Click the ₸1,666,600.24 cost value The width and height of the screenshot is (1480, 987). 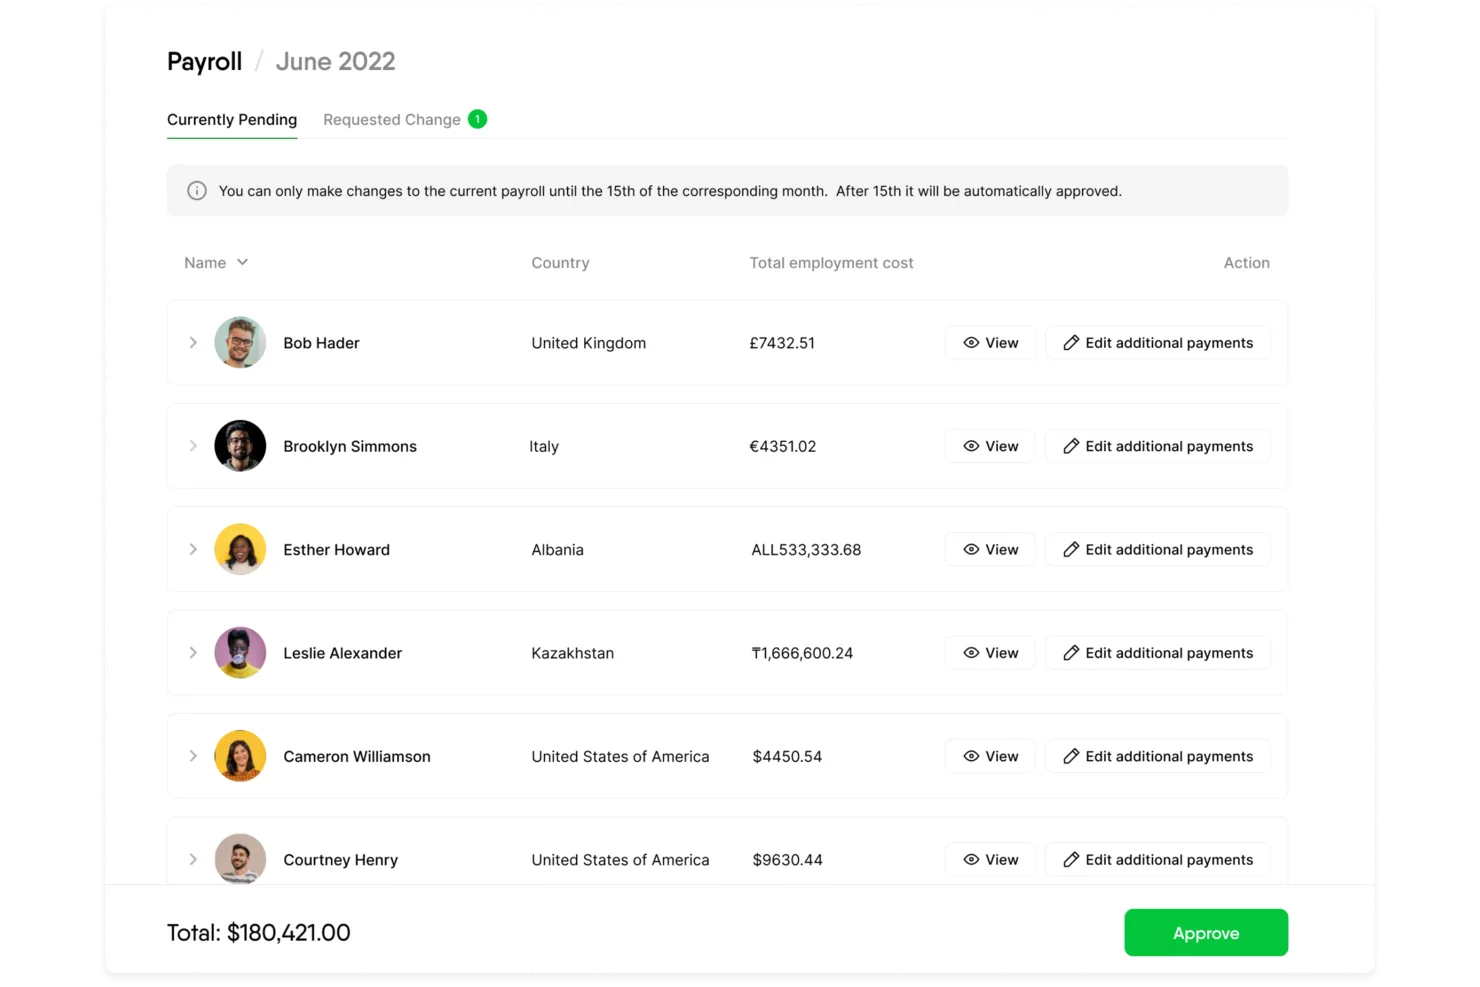pyautogui.click(x=802, y=653)
